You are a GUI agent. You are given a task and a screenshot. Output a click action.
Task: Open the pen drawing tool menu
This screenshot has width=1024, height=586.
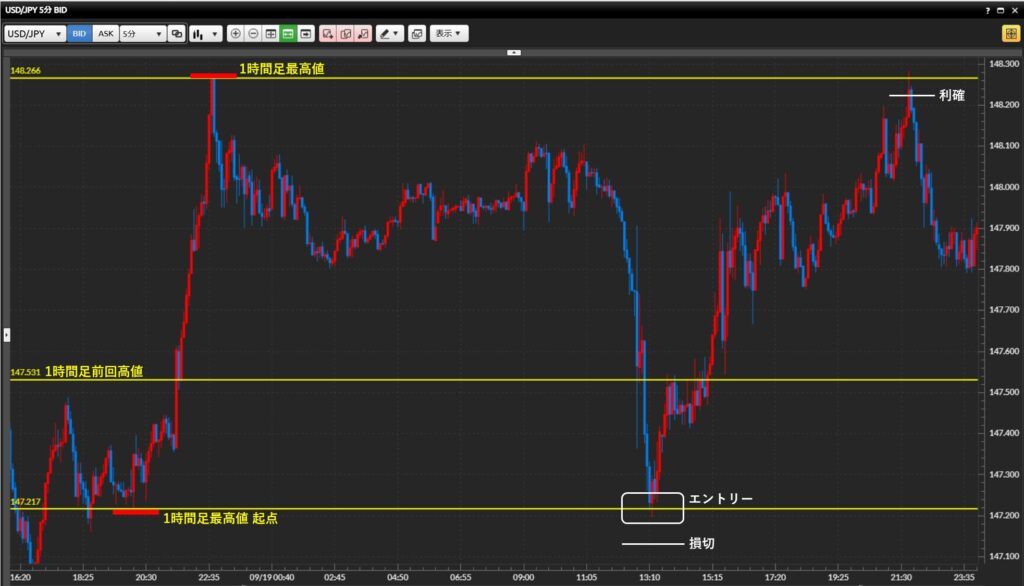coord(389,33)
